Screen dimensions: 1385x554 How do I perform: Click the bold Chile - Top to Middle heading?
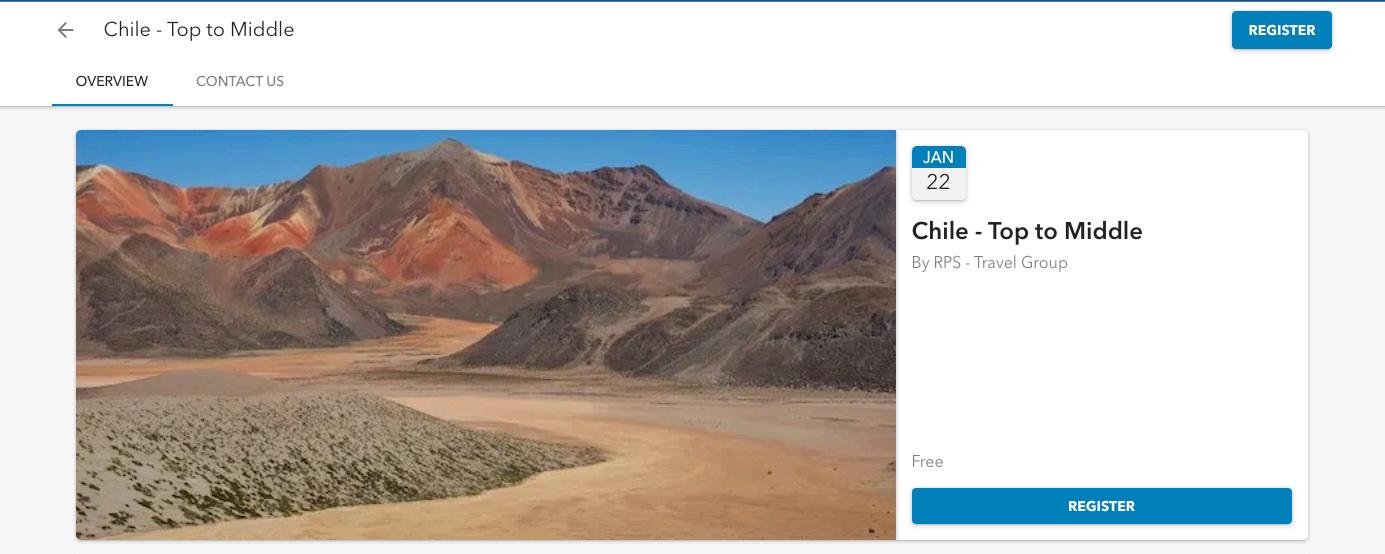(1027, 231)
